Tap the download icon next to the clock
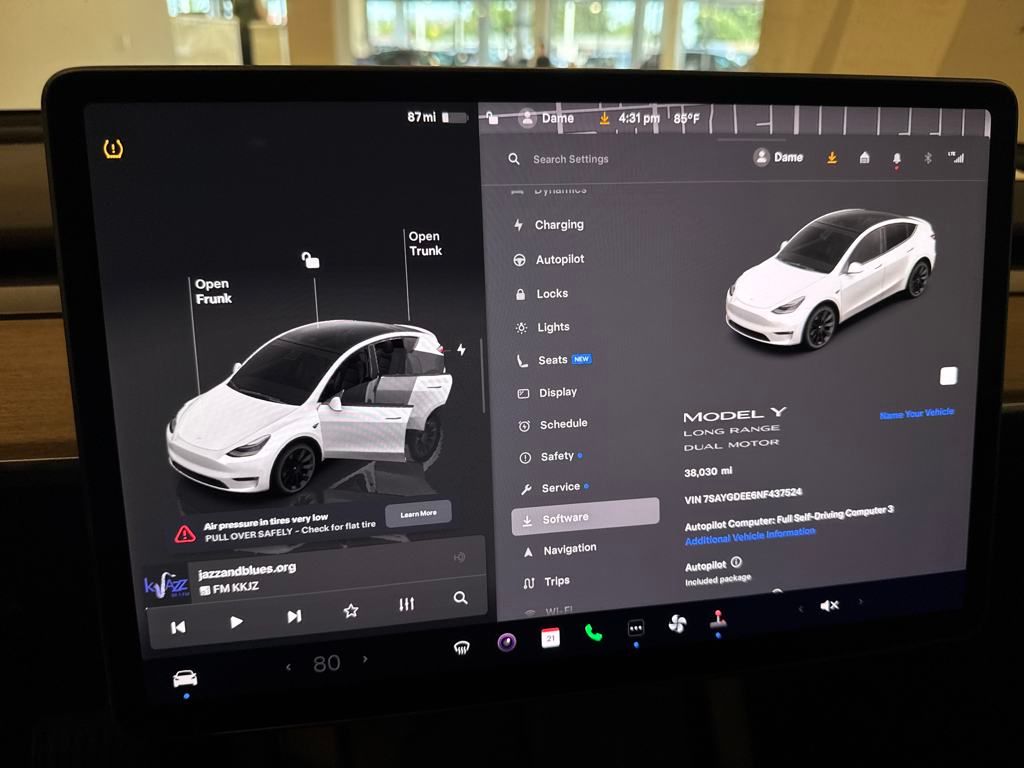The image size is (1024, 768). pos(605,118)
